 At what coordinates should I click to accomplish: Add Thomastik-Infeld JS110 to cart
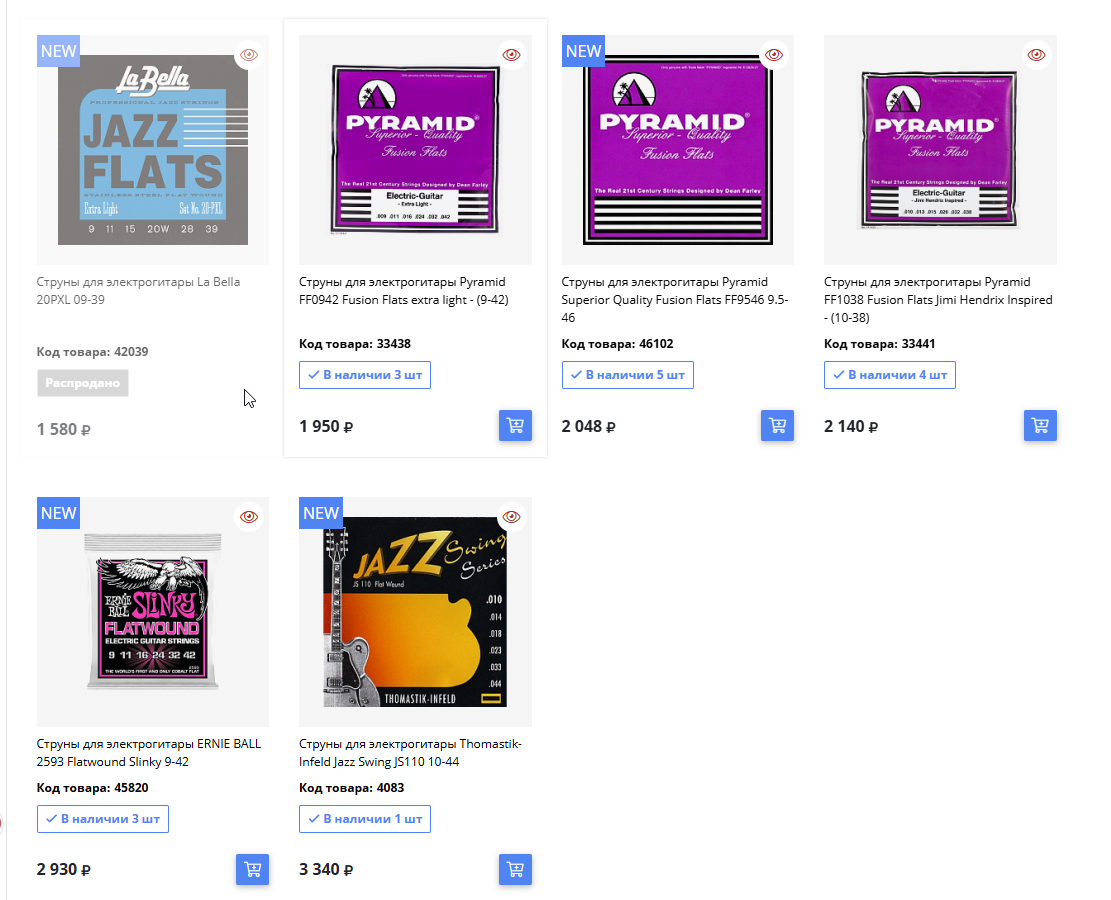pos(515,870)
